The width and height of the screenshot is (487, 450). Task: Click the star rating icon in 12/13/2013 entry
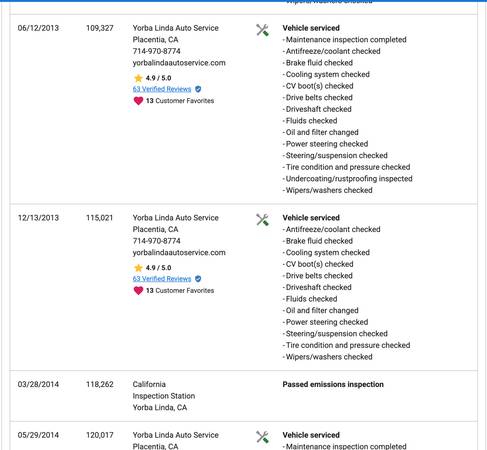click(138, 268)
